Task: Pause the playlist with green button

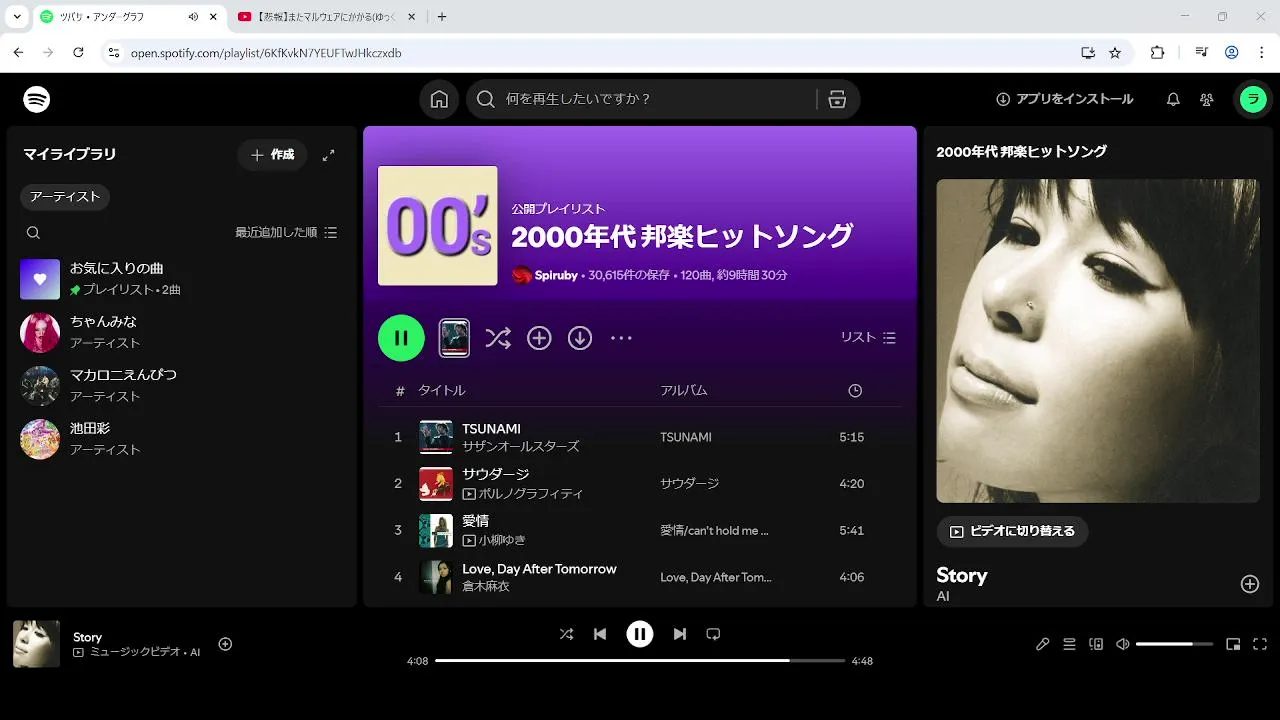Action: coord(401,338)
